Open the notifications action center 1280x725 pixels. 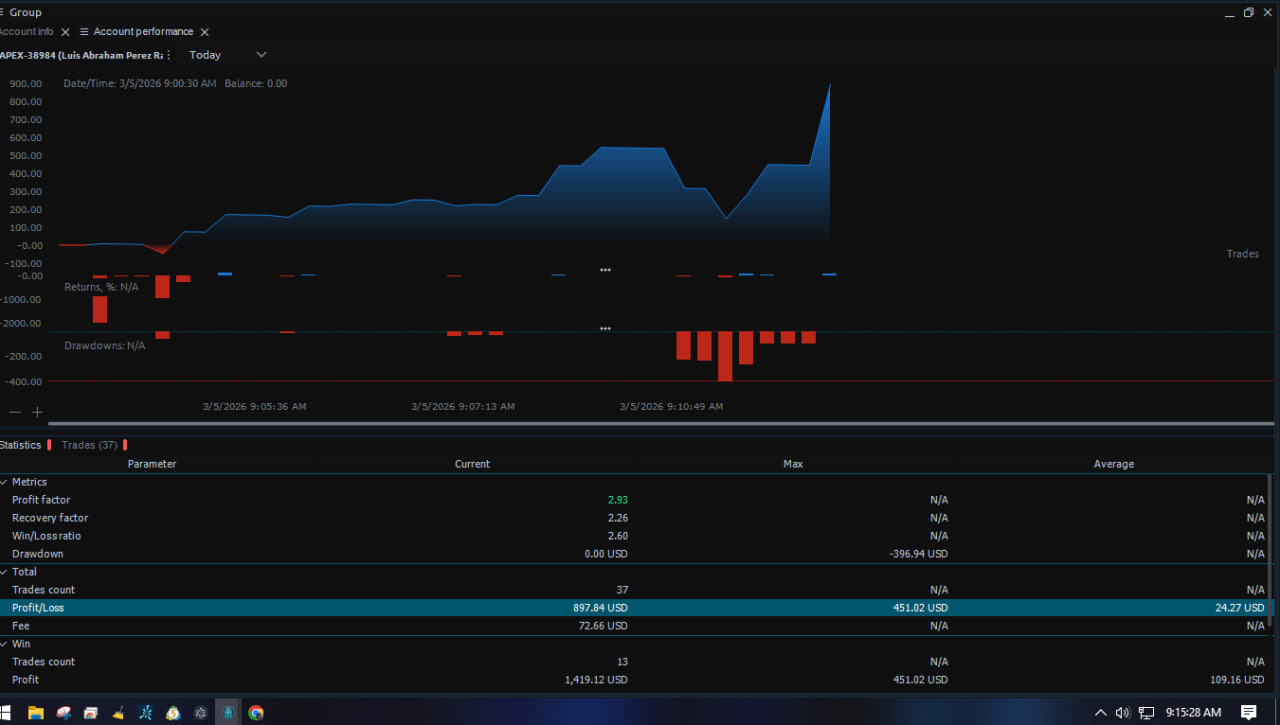point(1249,712)
